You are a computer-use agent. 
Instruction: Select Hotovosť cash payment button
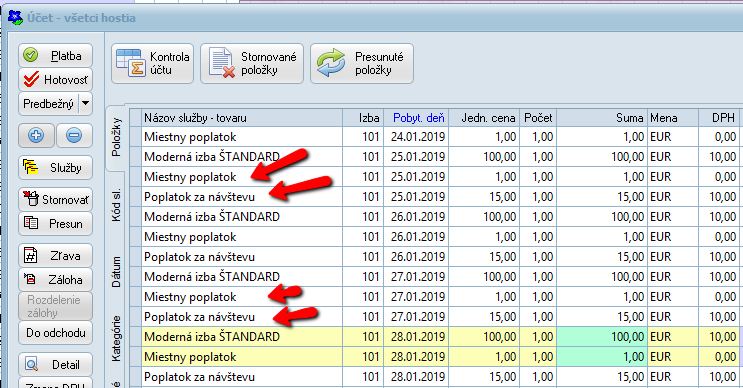coord(55,80)
